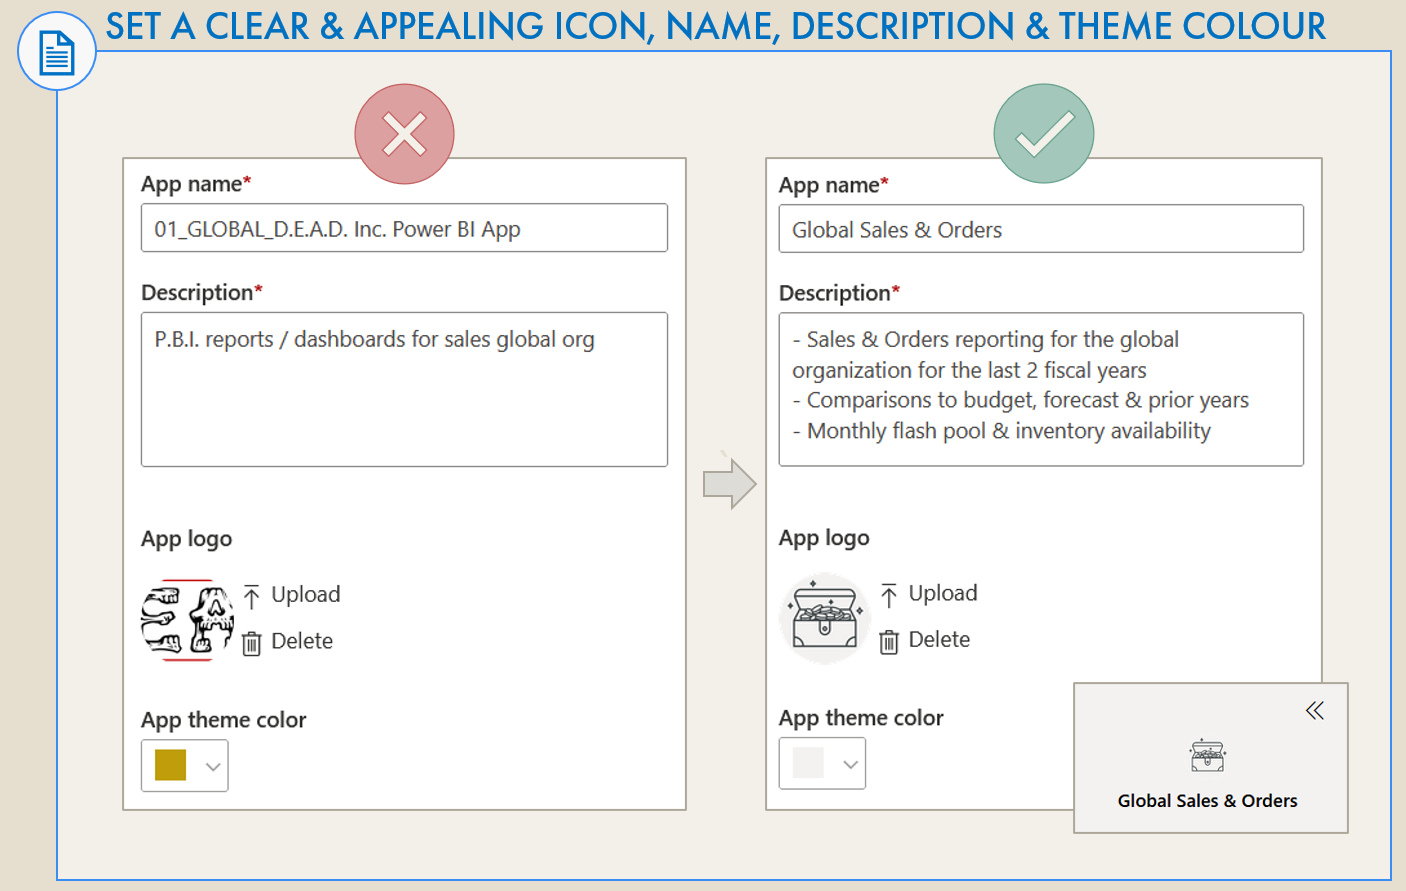
Task: Click the upload arrow icon on the right form
Action: click(889, 592)
